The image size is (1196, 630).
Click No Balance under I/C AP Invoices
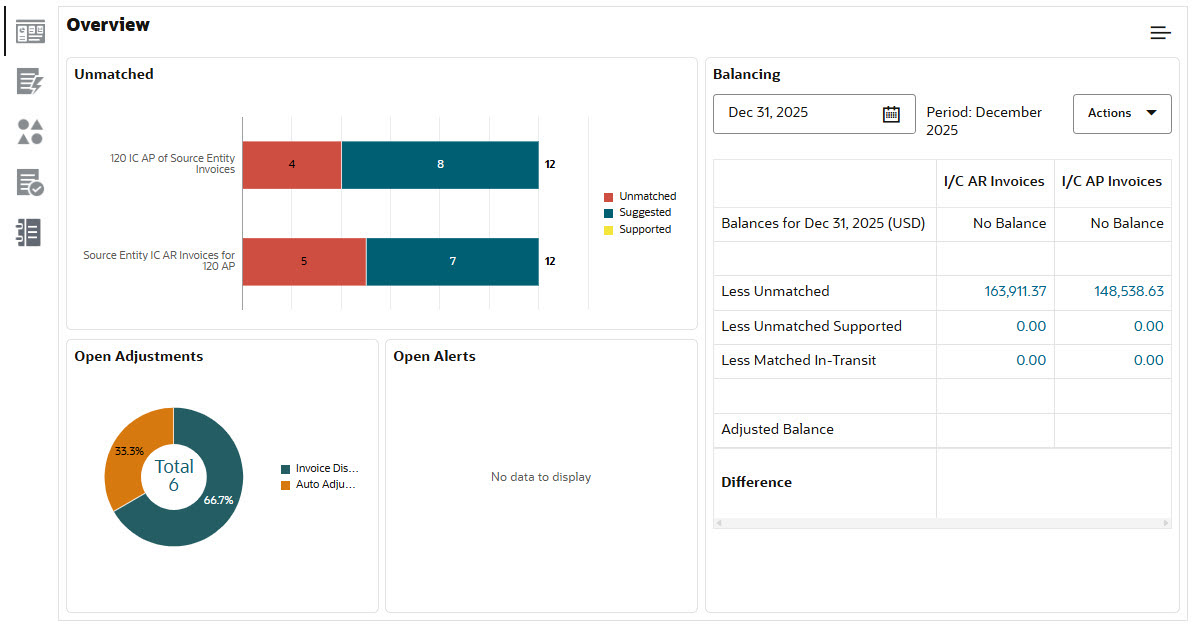pyautogui.click(x=1127, y=223)
